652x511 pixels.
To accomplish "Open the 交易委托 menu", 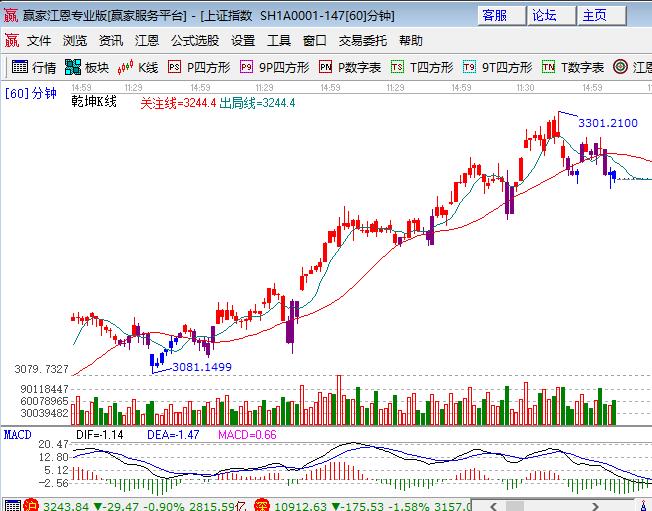I will pyautogui.click(x=362, y=41).
